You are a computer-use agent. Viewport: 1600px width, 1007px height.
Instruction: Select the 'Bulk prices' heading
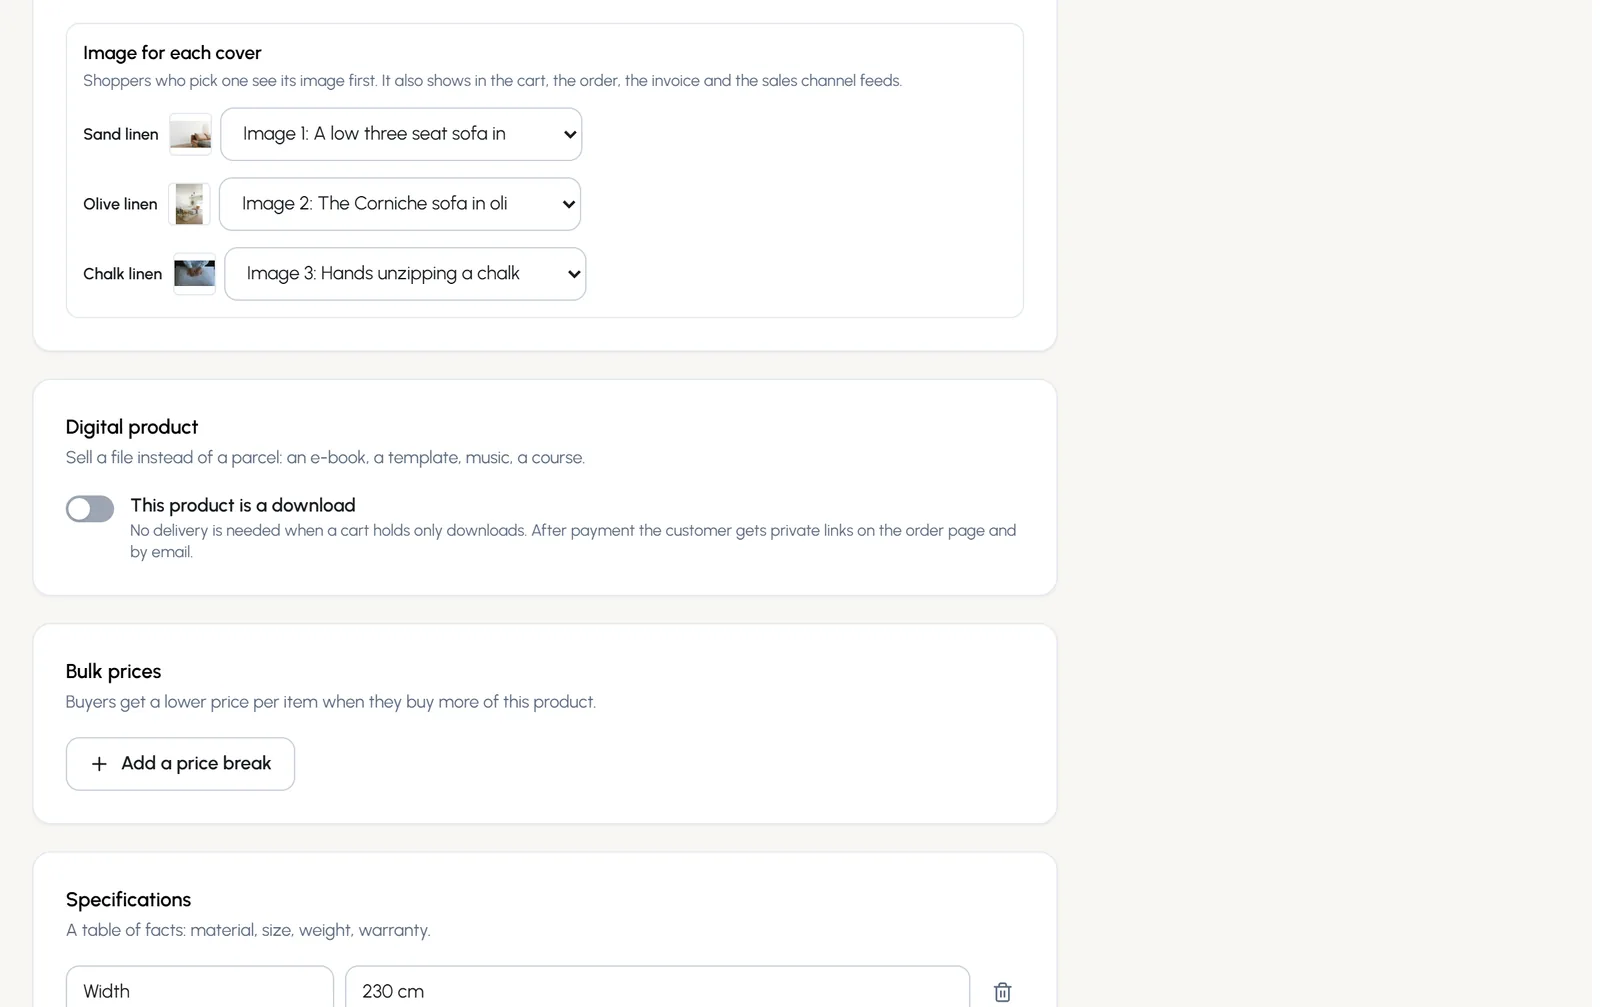point(113,671)
